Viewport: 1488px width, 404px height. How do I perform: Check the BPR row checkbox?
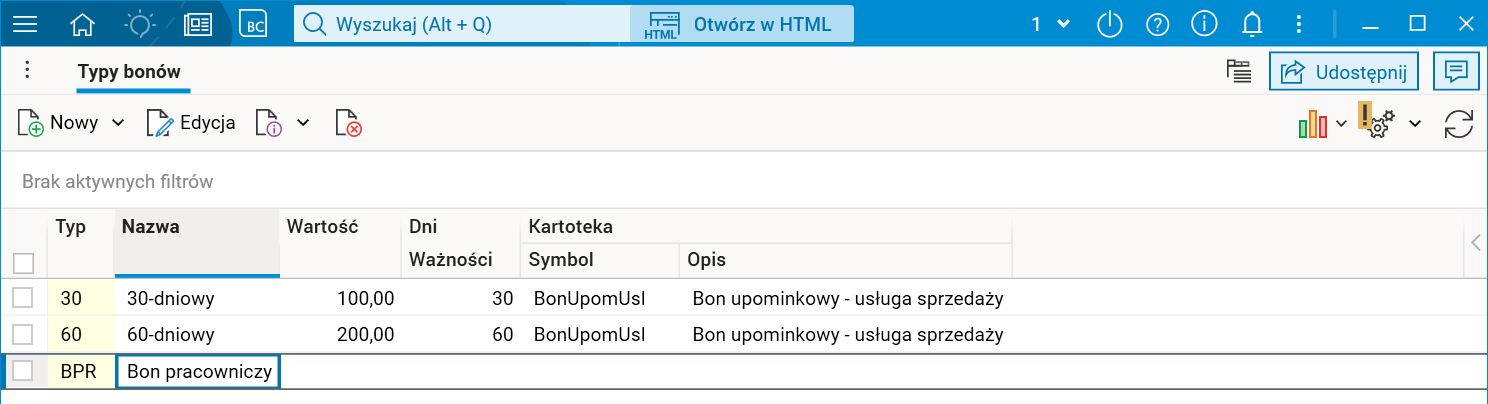23,371
